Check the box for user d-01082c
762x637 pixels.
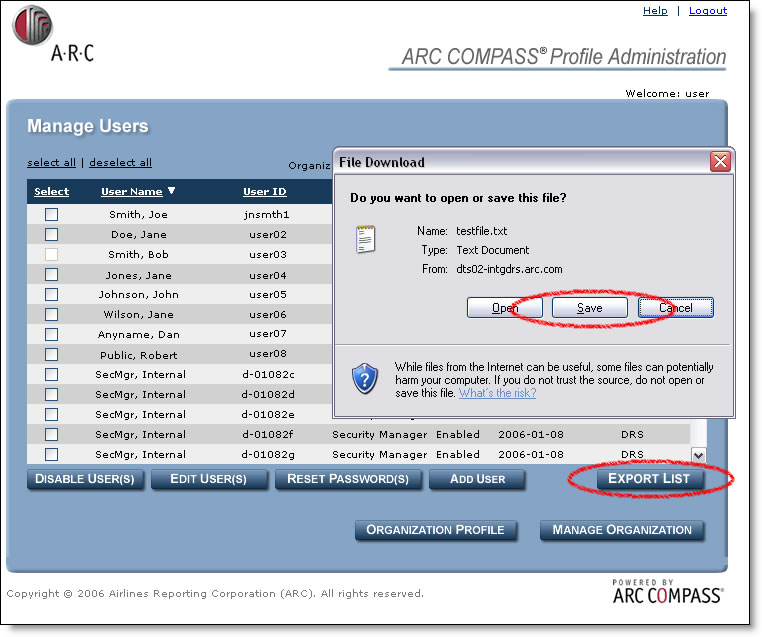[x=52, y=374]
